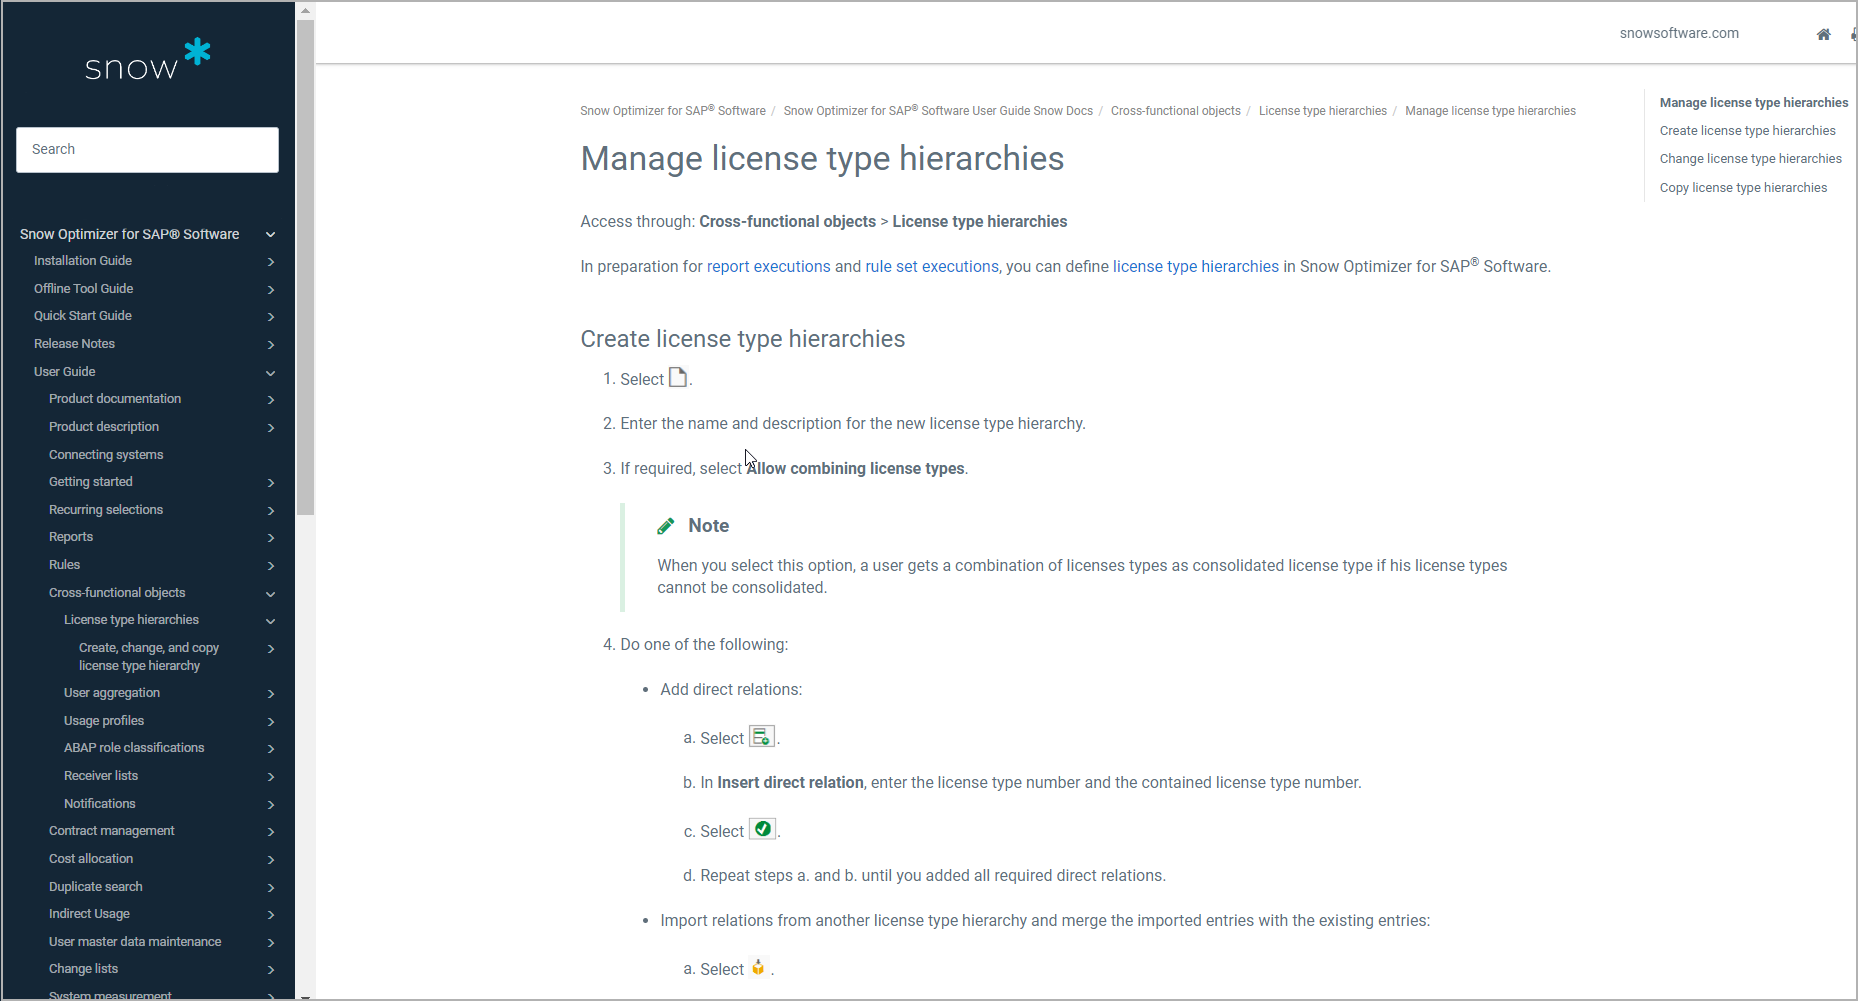Open Cost allocation sidebar item
This screenshot has height=1001, width=1858.
tap(91, 859)
